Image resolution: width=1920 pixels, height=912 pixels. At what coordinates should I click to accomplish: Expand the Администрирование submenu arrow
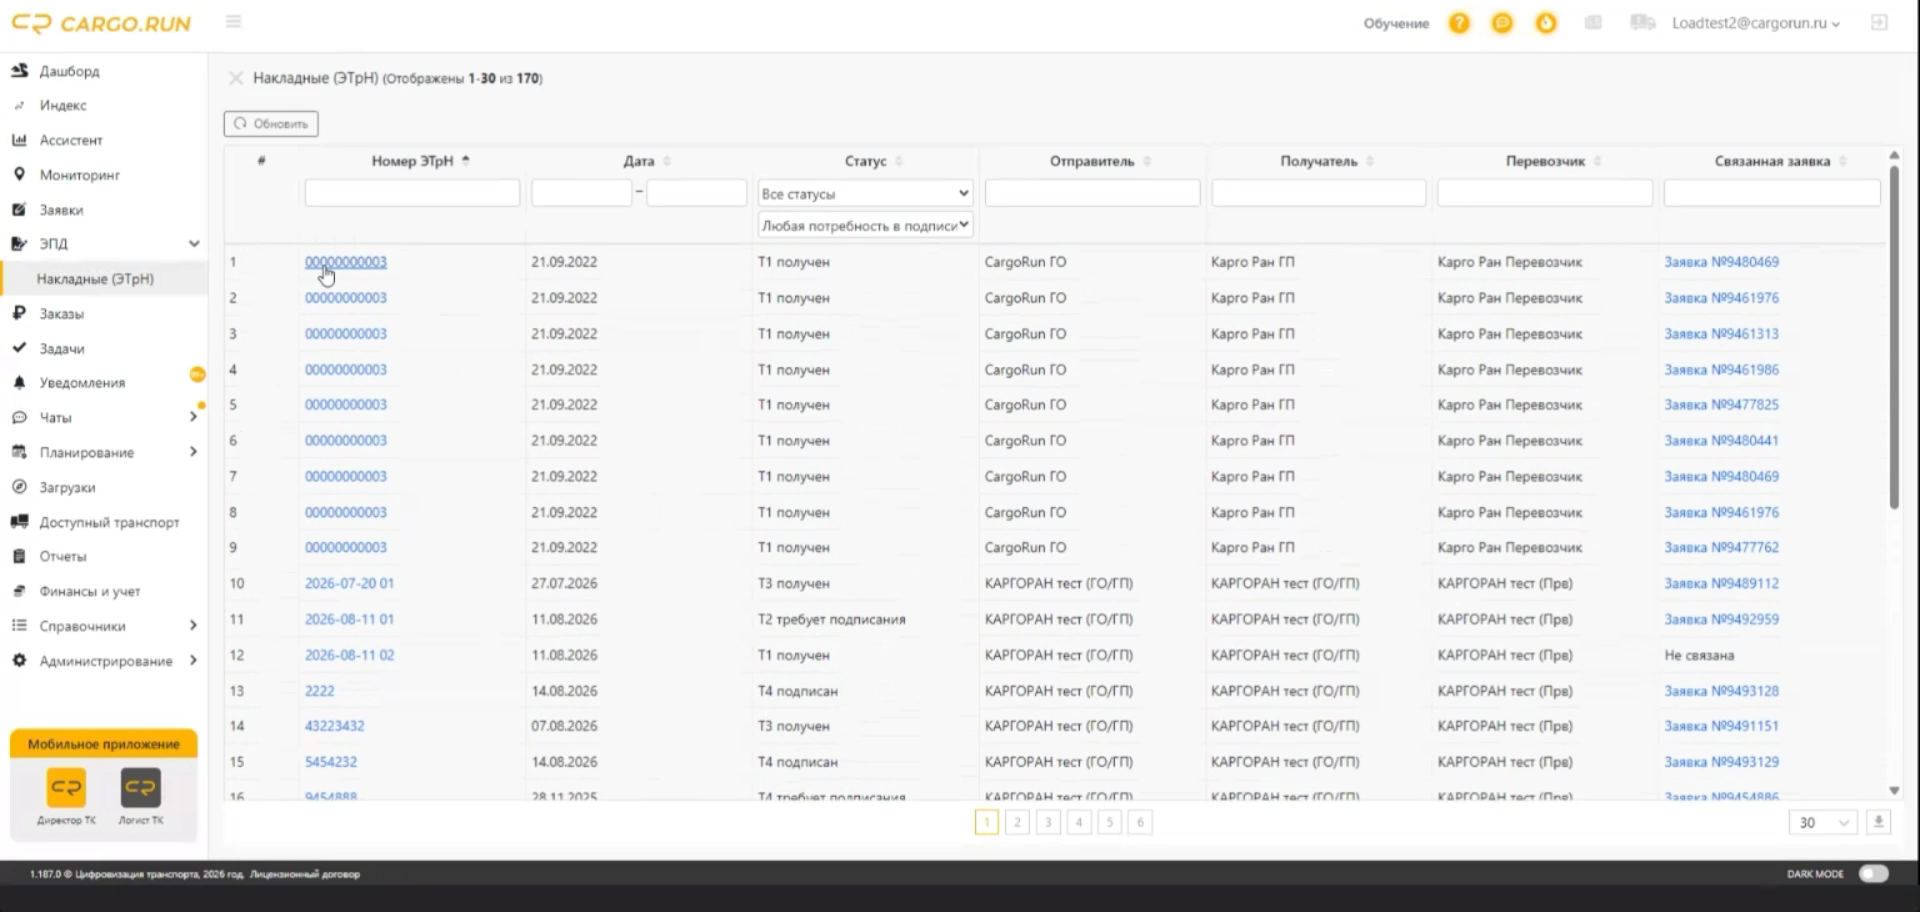193,660
